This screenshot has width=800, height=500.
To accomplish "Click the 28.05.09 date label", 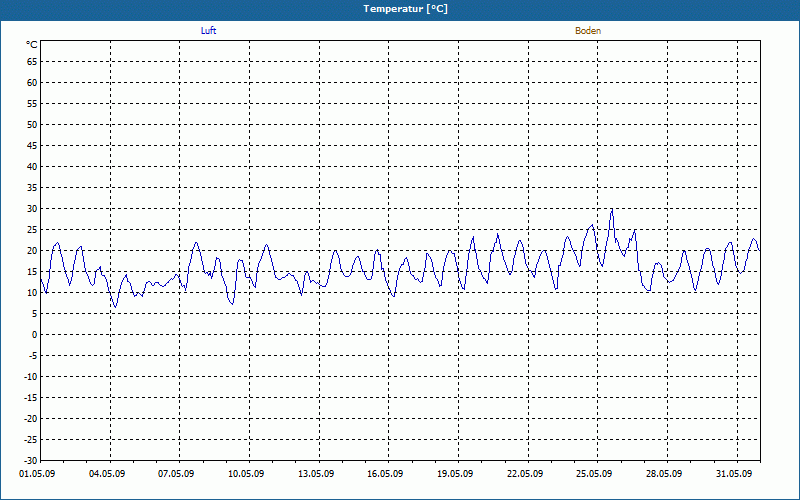I will coord(664,474).
